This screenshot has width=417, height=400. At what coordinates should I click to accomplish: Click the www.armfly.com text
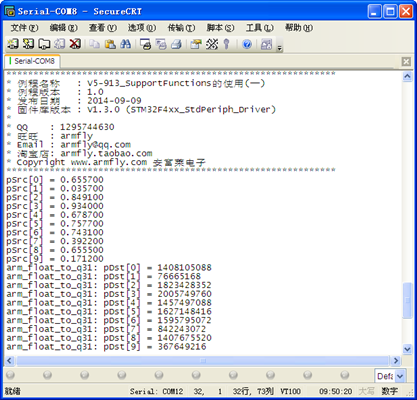point(109,162)
